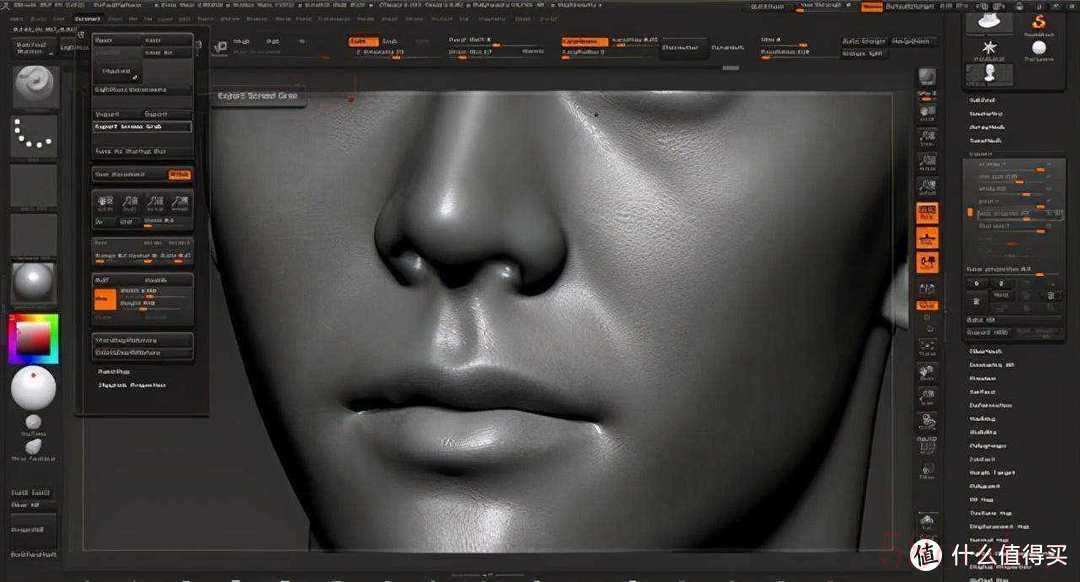Toggle the first orange right shelf button

point(927,213)
